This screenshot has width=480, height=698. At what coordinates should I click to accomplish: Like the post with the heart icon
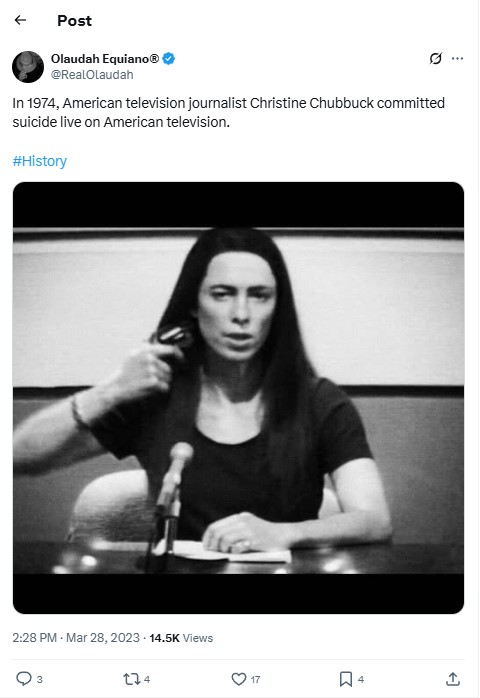tap(239, 679)
